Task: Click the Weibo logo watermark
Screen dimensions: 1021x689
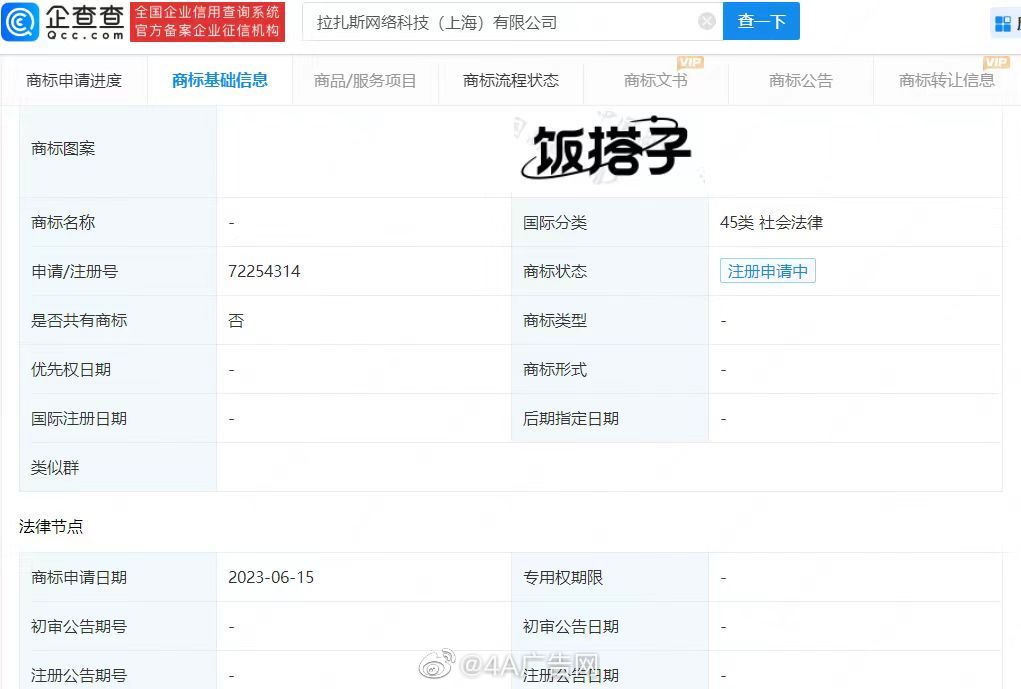Action: point(436,664)
